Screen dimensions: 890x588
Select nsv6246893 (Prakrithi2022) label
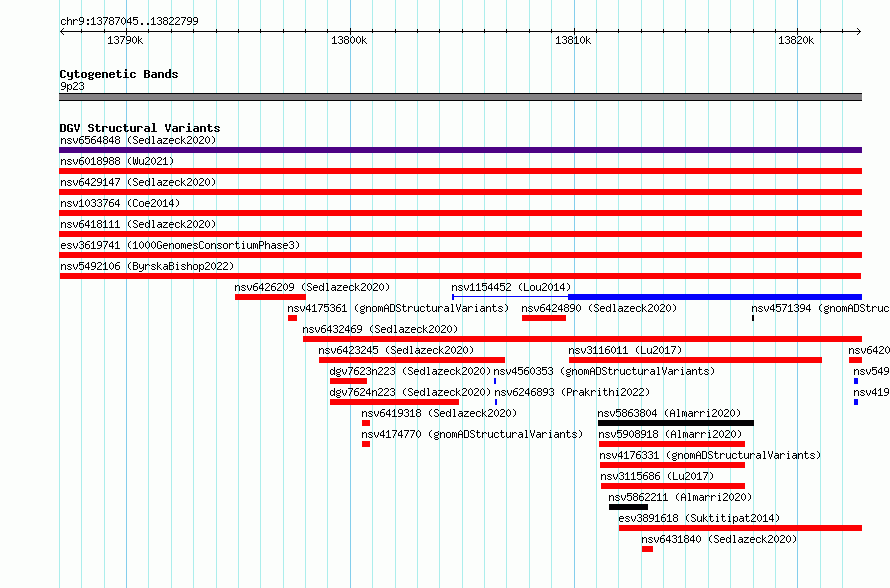point(572,392)
